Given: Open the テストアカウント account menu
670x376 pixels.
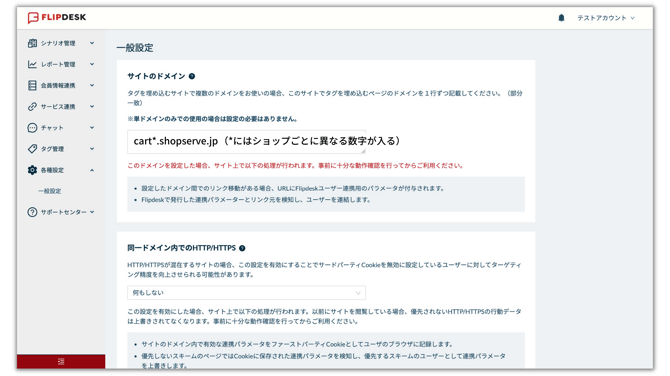Looking at the screenshot, I should click(606, 18).
